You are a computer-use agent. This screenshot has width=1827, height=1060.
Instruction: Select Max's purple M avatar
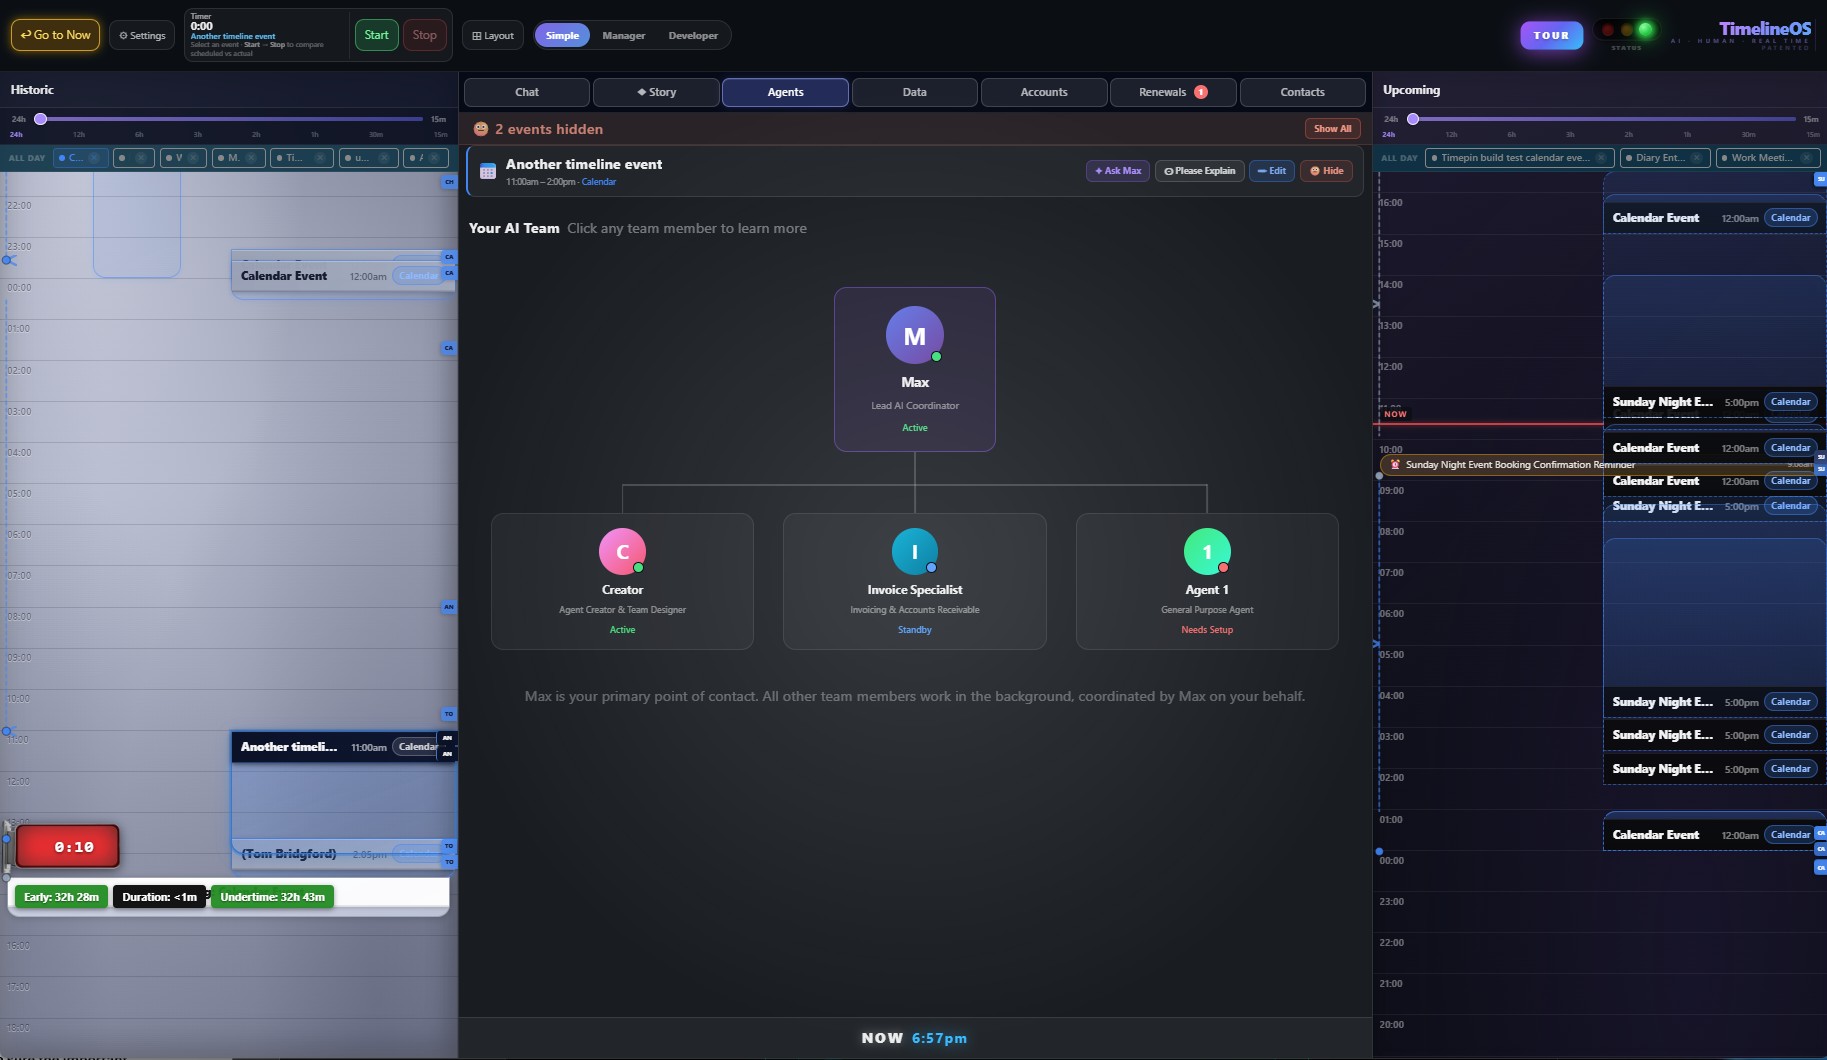tap(914, 336)
